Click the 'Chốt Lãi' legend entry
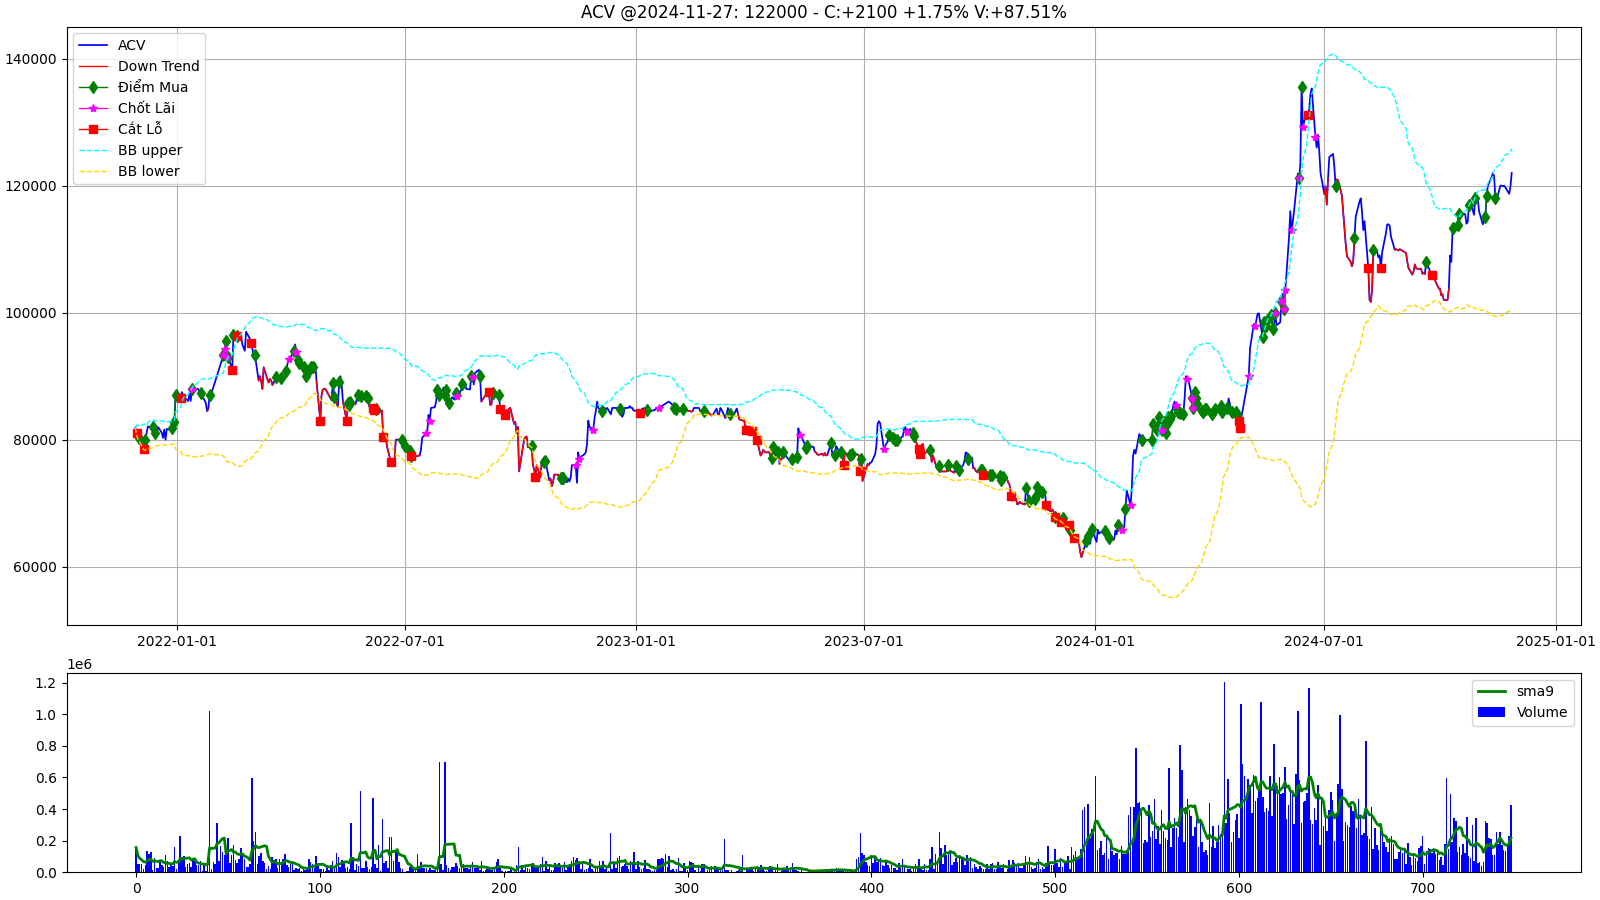The width and height of the screenshot is (1600, 900). [146, 108]
